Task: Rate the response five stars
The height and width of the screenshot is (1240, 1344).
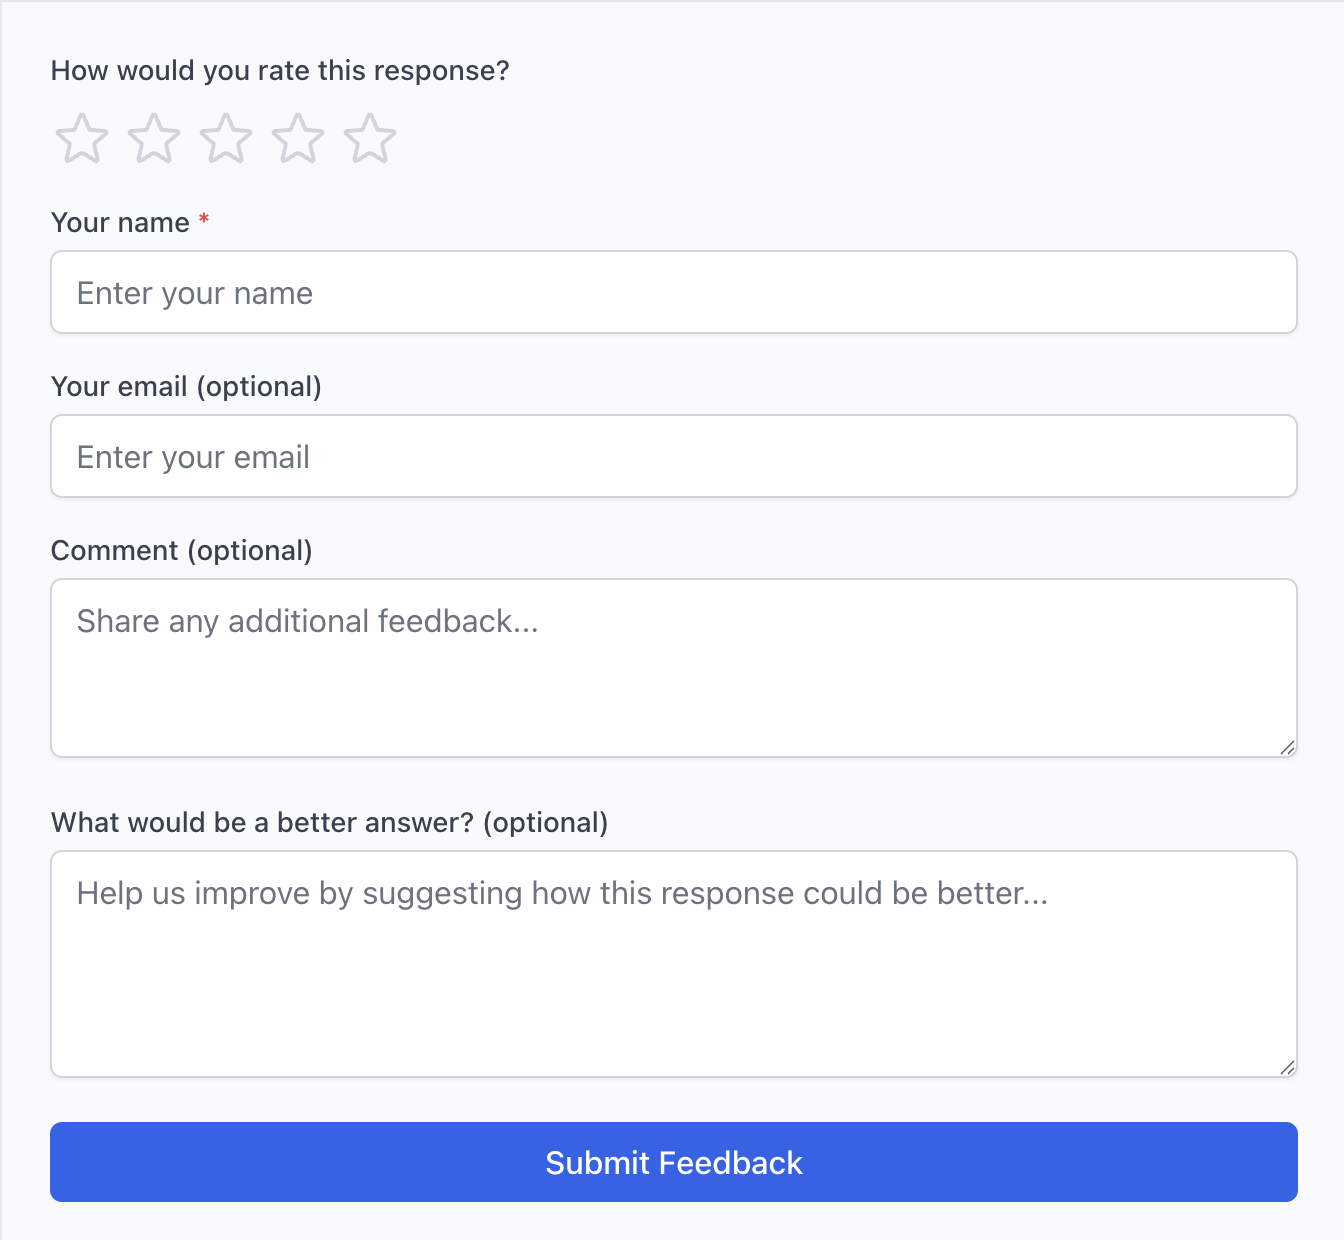Action: [370, 138]
